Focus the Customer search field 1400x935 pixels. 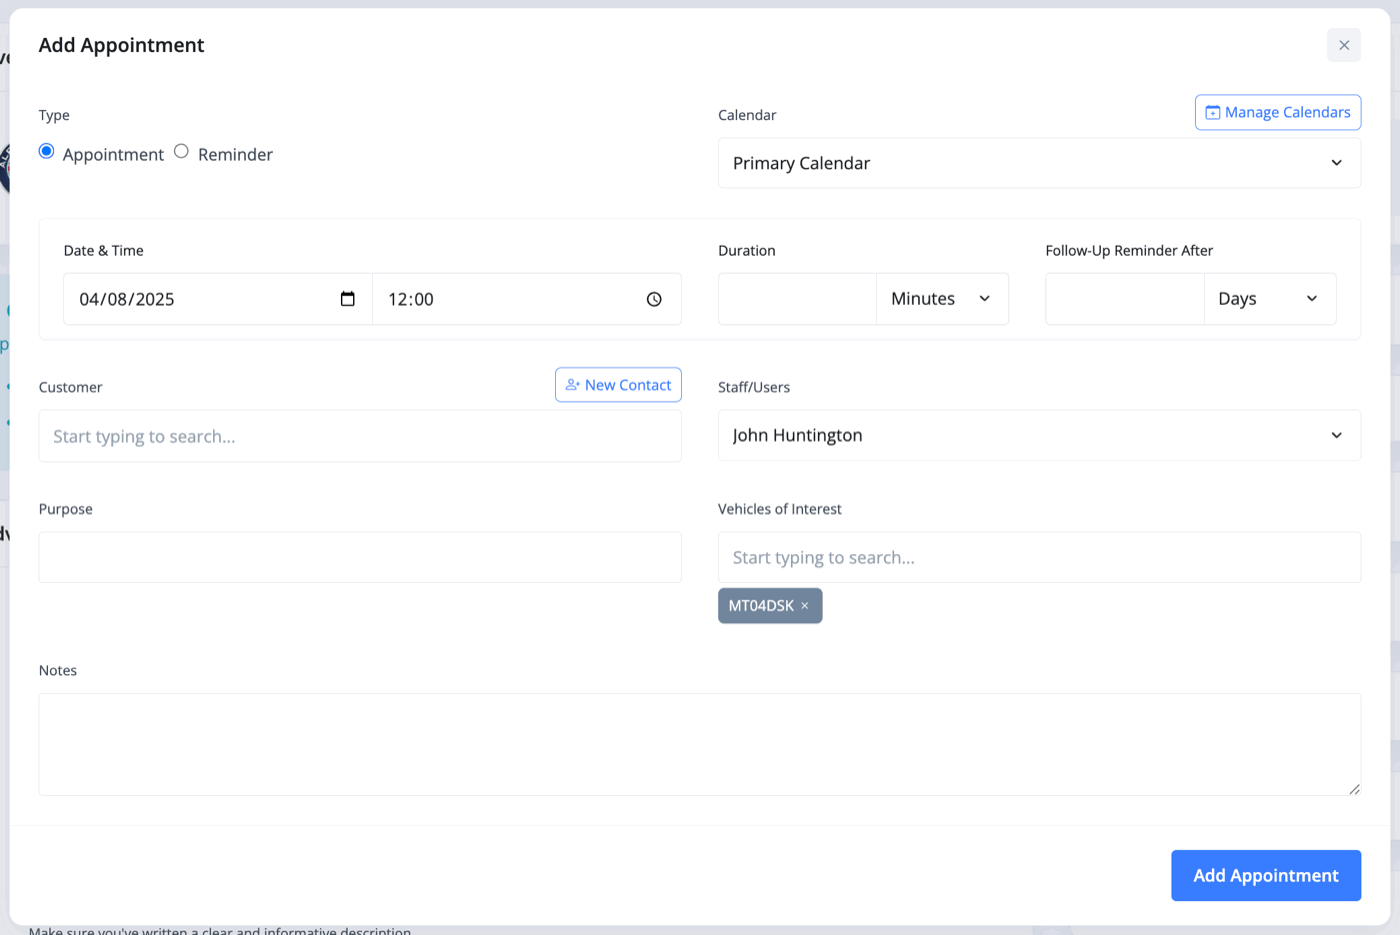360,436
